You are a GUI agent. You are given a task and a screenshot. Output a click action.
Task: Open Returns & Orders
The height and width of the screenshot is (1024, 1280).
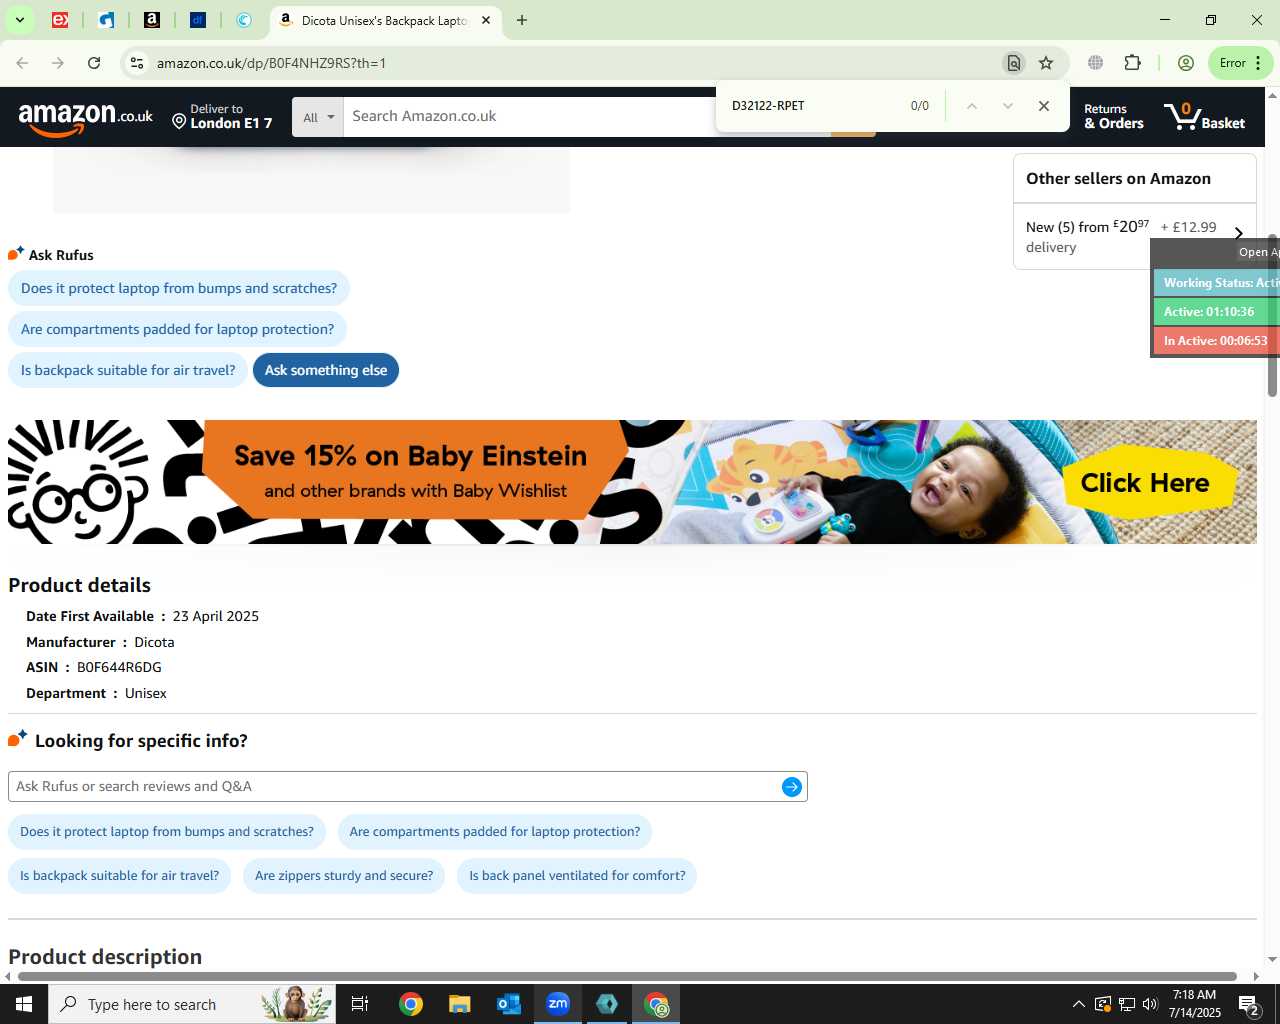[x=1114, y=116]
